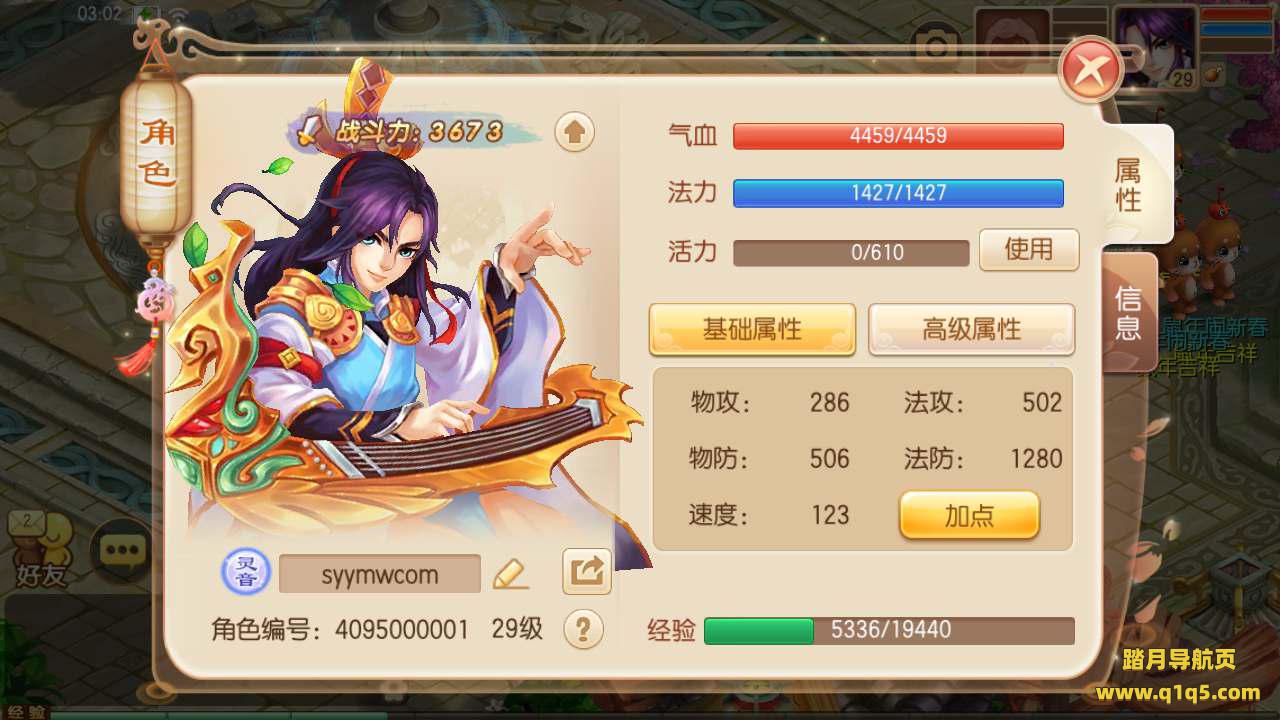This screenshot has height=720, width=1280.
Task: Click the 使用 vitality button
Action: [1029, 249]
